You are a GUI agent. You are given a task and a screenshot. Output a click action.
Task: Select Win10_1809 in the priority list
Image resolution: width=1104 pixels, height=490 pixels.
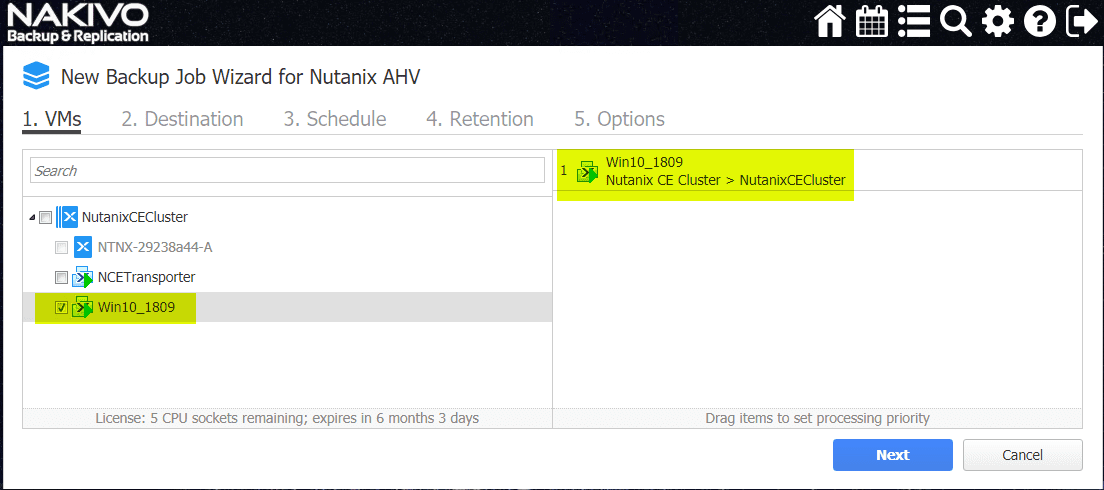705,171
